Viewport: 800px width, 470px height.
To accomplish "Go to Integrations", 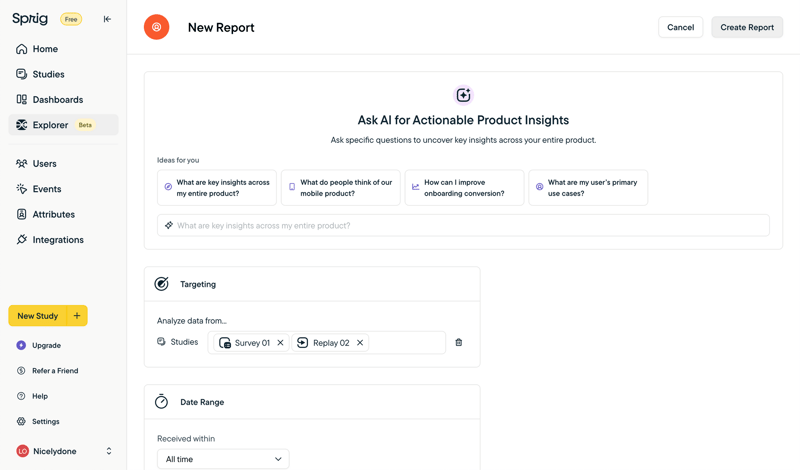I will (63, 240).
